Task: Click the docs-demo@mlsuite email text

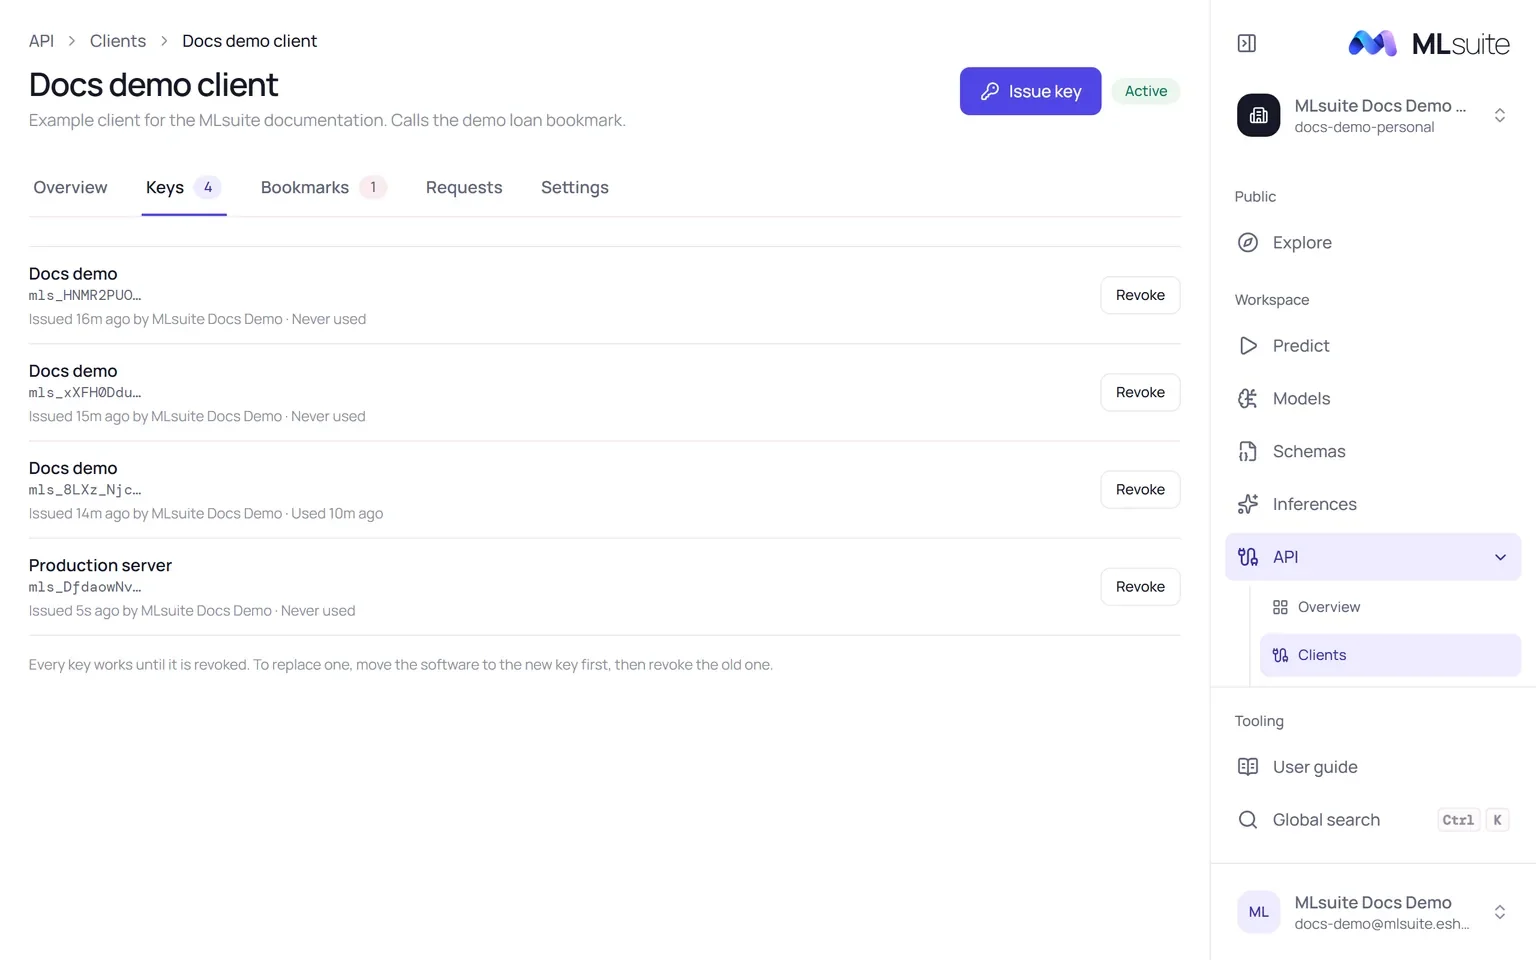Action: point(1381,924)
